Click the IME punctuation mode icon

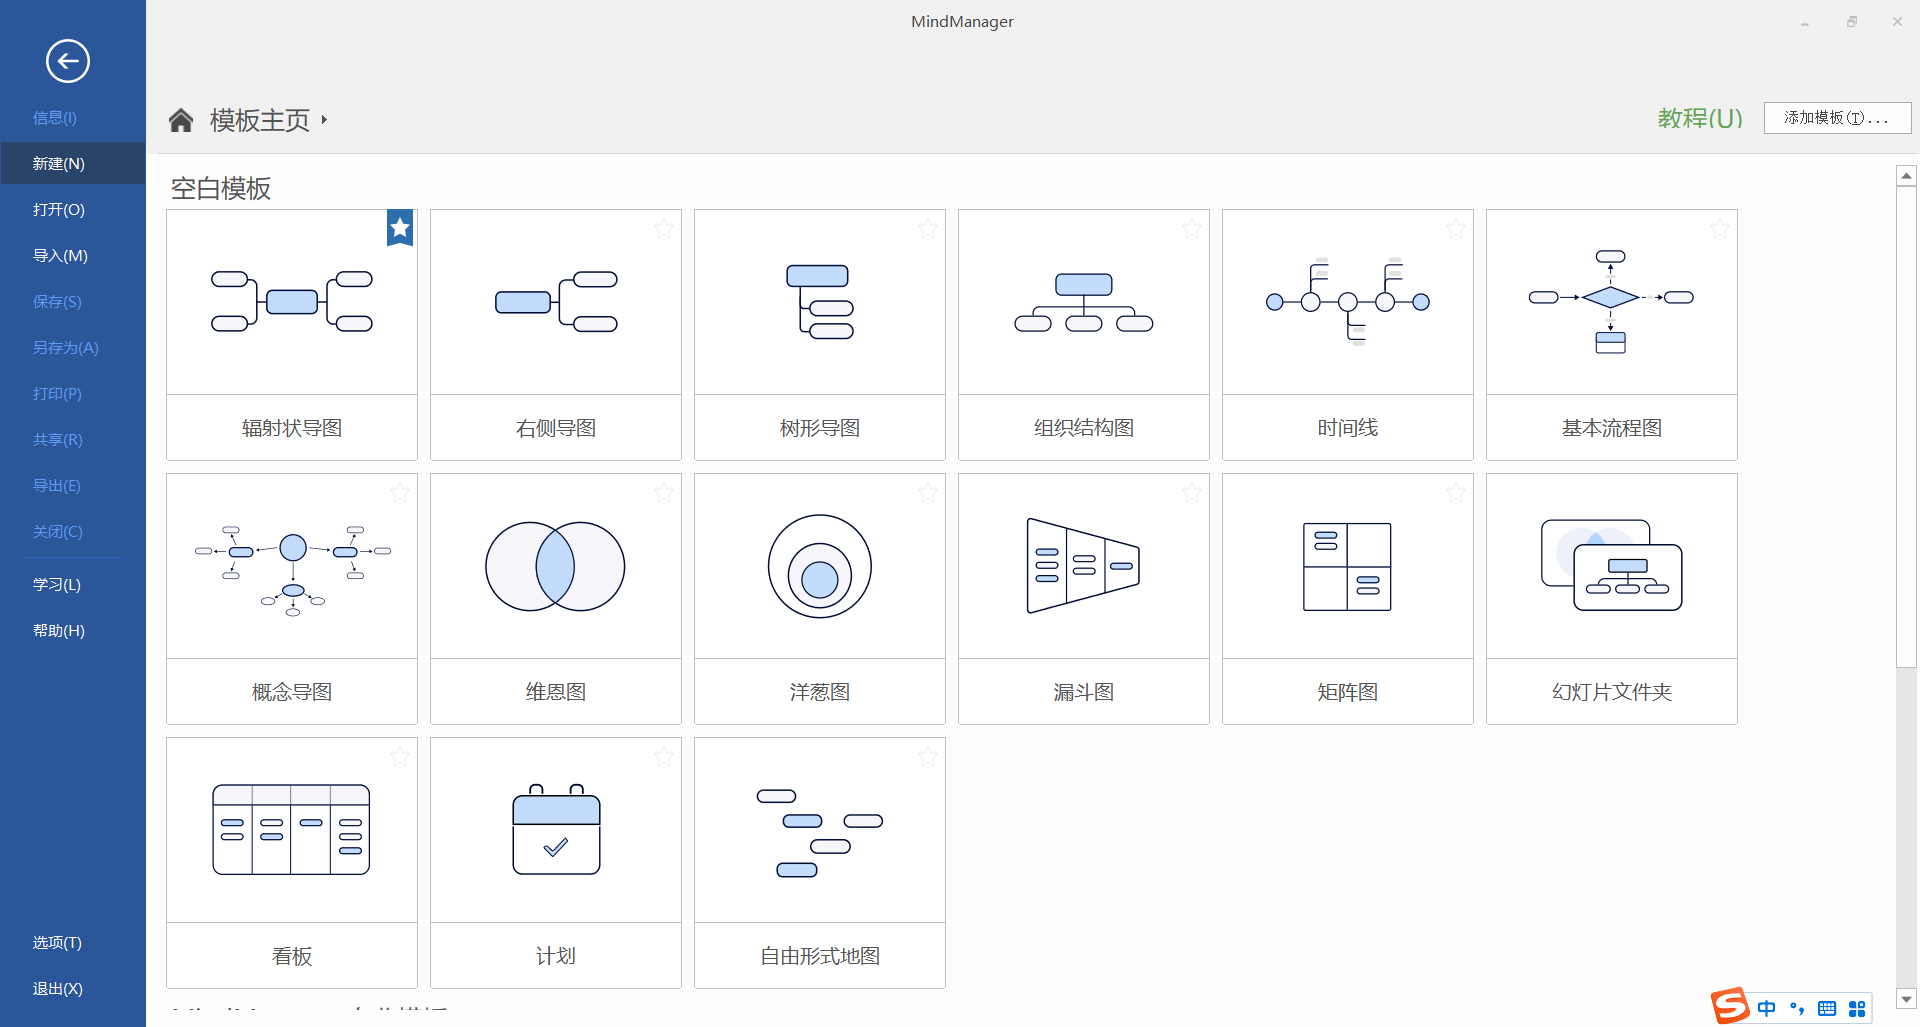1797,1008
